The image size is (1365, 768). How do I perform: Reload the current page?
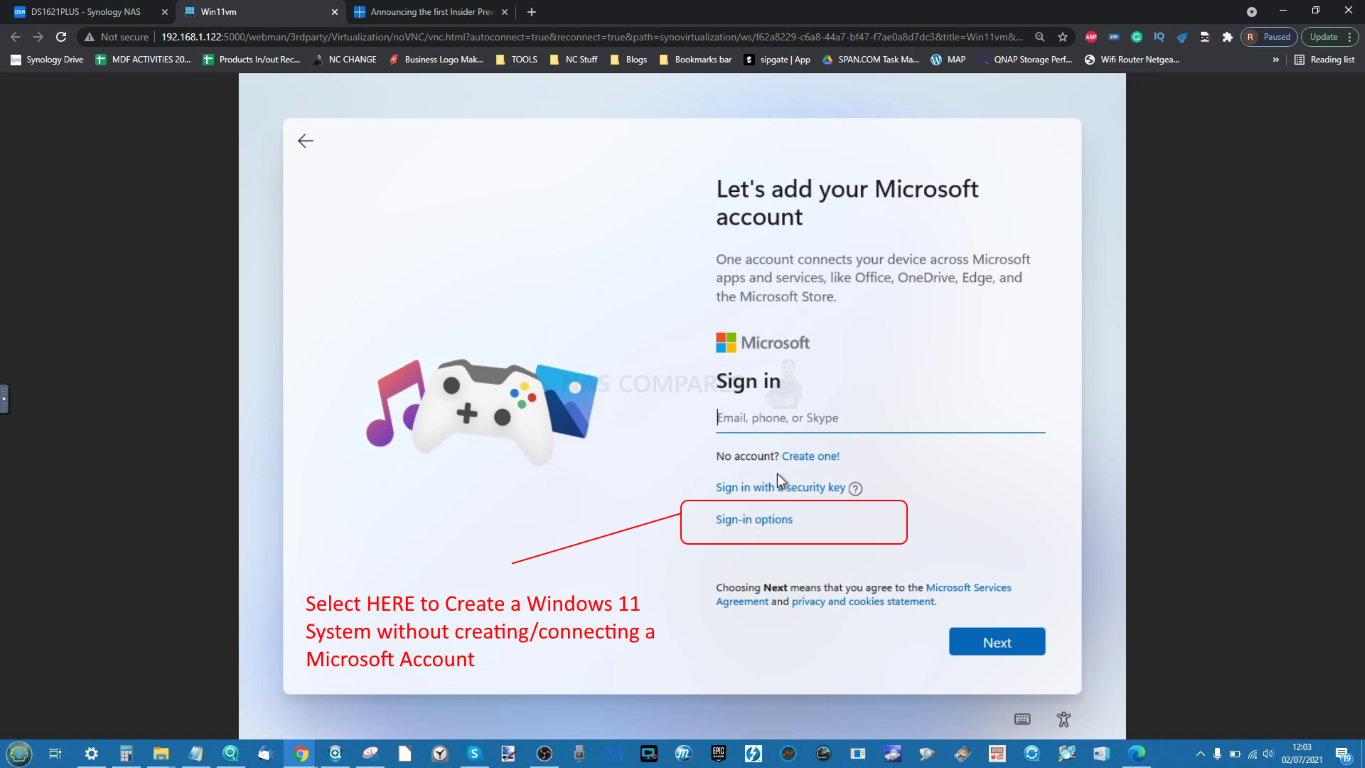click(x=61, y=37)
